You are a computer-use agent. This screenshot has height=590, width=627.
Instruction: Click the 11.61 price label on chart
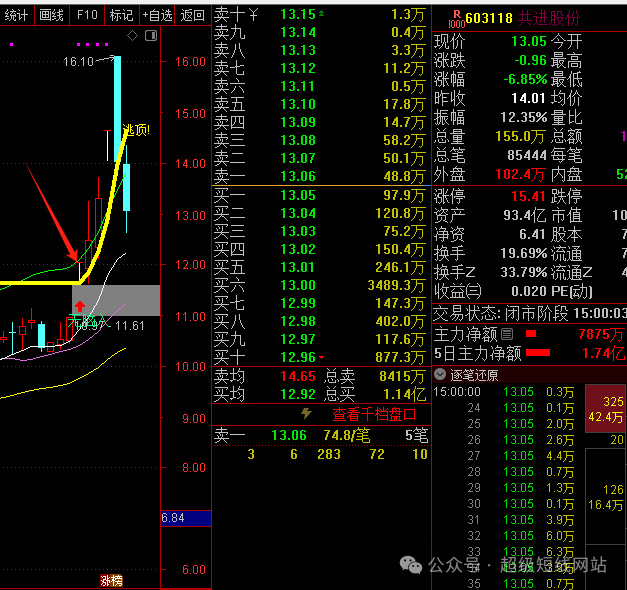[x=130, y=326]
